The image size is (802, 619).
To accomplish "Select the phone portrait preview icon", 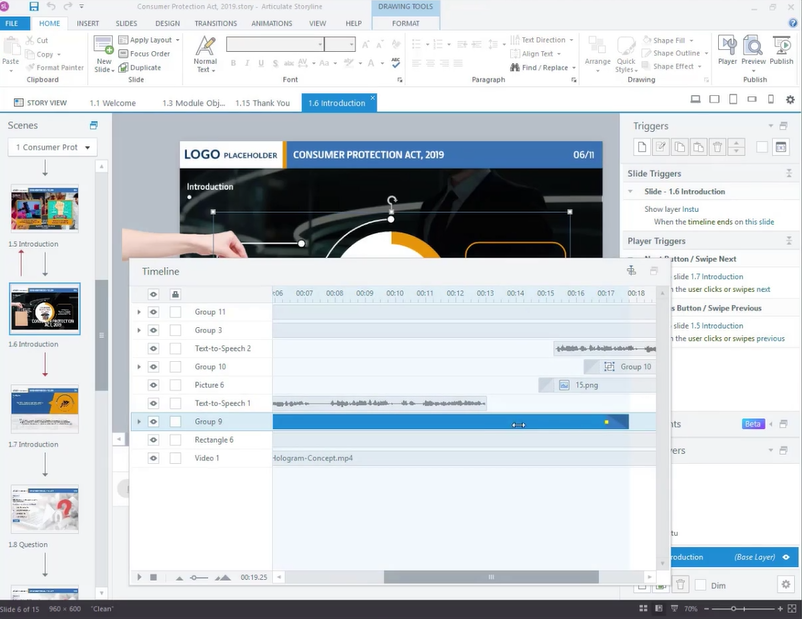I will (771, 99).
